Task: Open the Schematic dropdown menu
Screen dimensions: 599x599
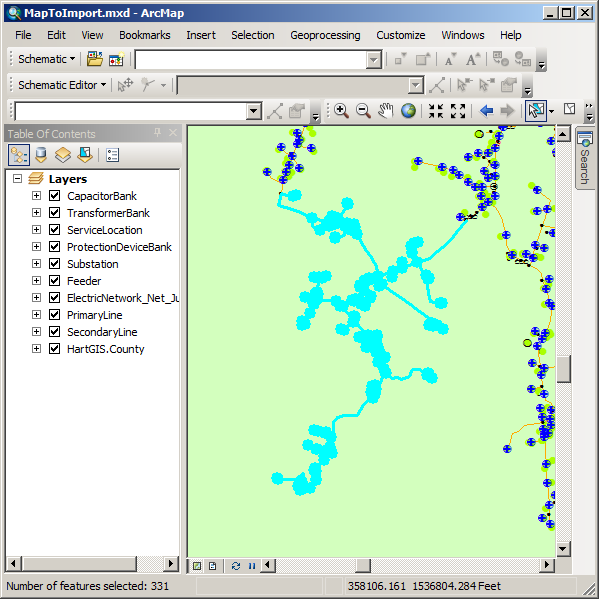Action: point(46,59)
